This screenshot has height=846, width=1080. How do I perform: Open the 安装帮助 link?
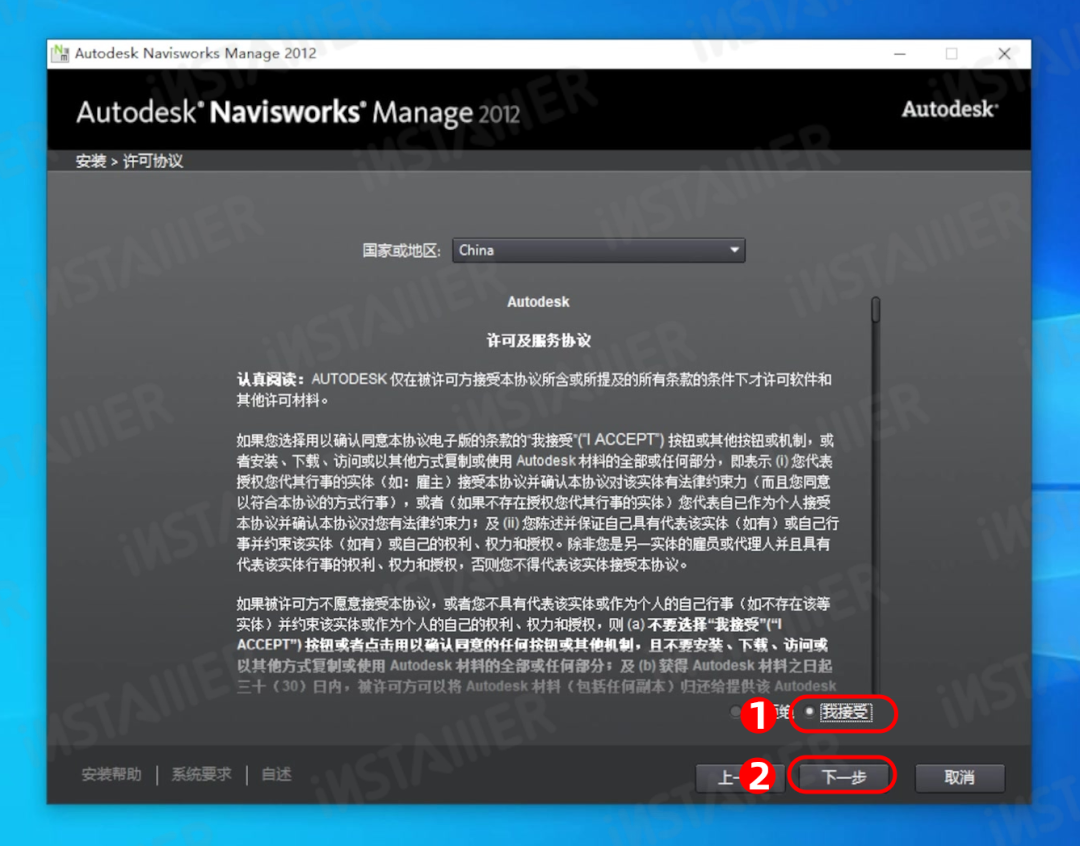click(x=111, y=774)
